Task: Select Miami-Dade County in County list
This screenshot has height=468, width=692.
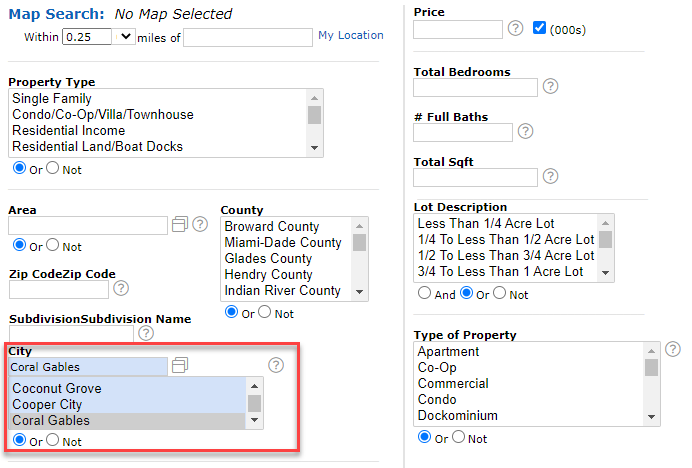Action: click(x=283, y=243)
